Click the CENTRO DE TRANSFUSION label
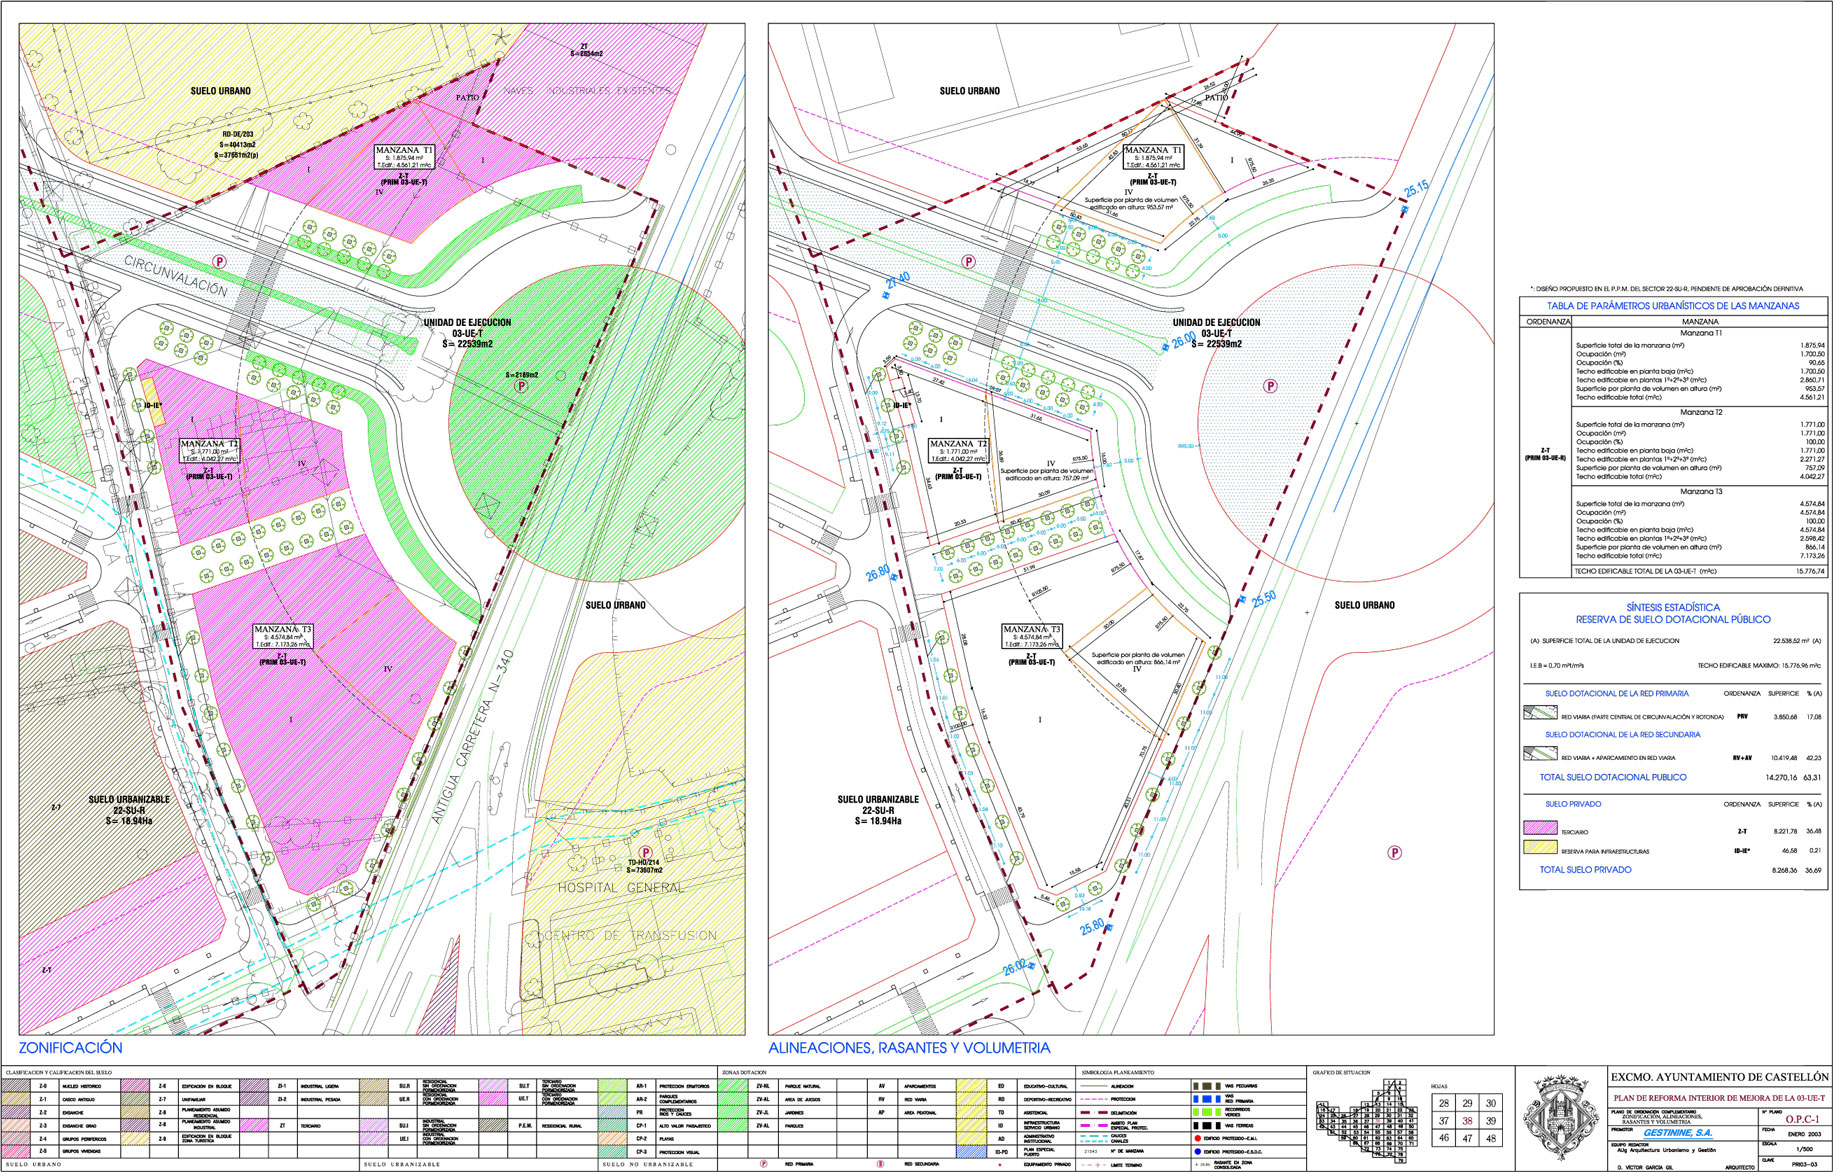1833x1172 pixels. click(630, 936)
